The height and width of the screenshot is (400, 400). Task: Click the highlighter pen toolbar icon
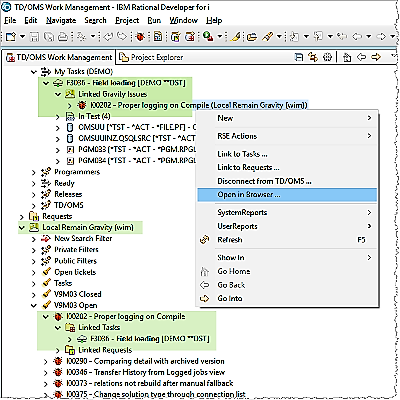(236, 36)
